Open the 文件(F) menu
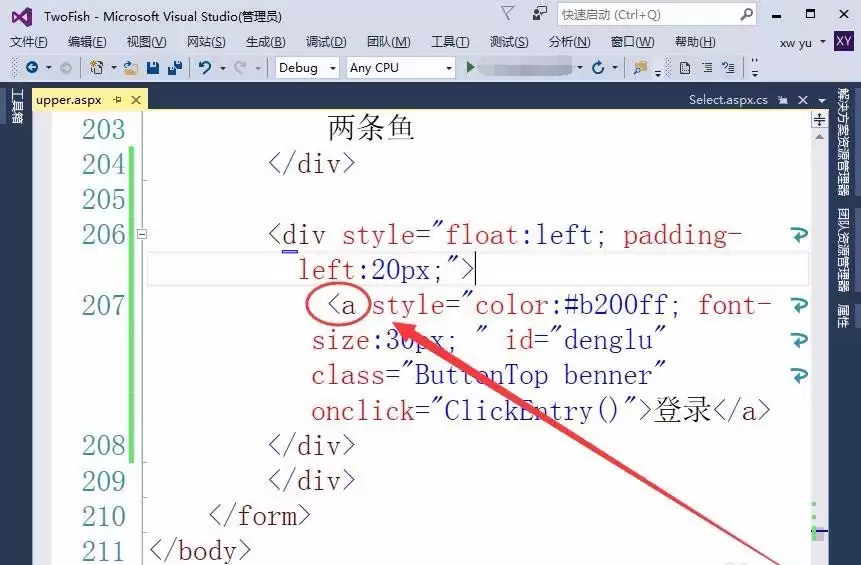 (x=29, y=42)
